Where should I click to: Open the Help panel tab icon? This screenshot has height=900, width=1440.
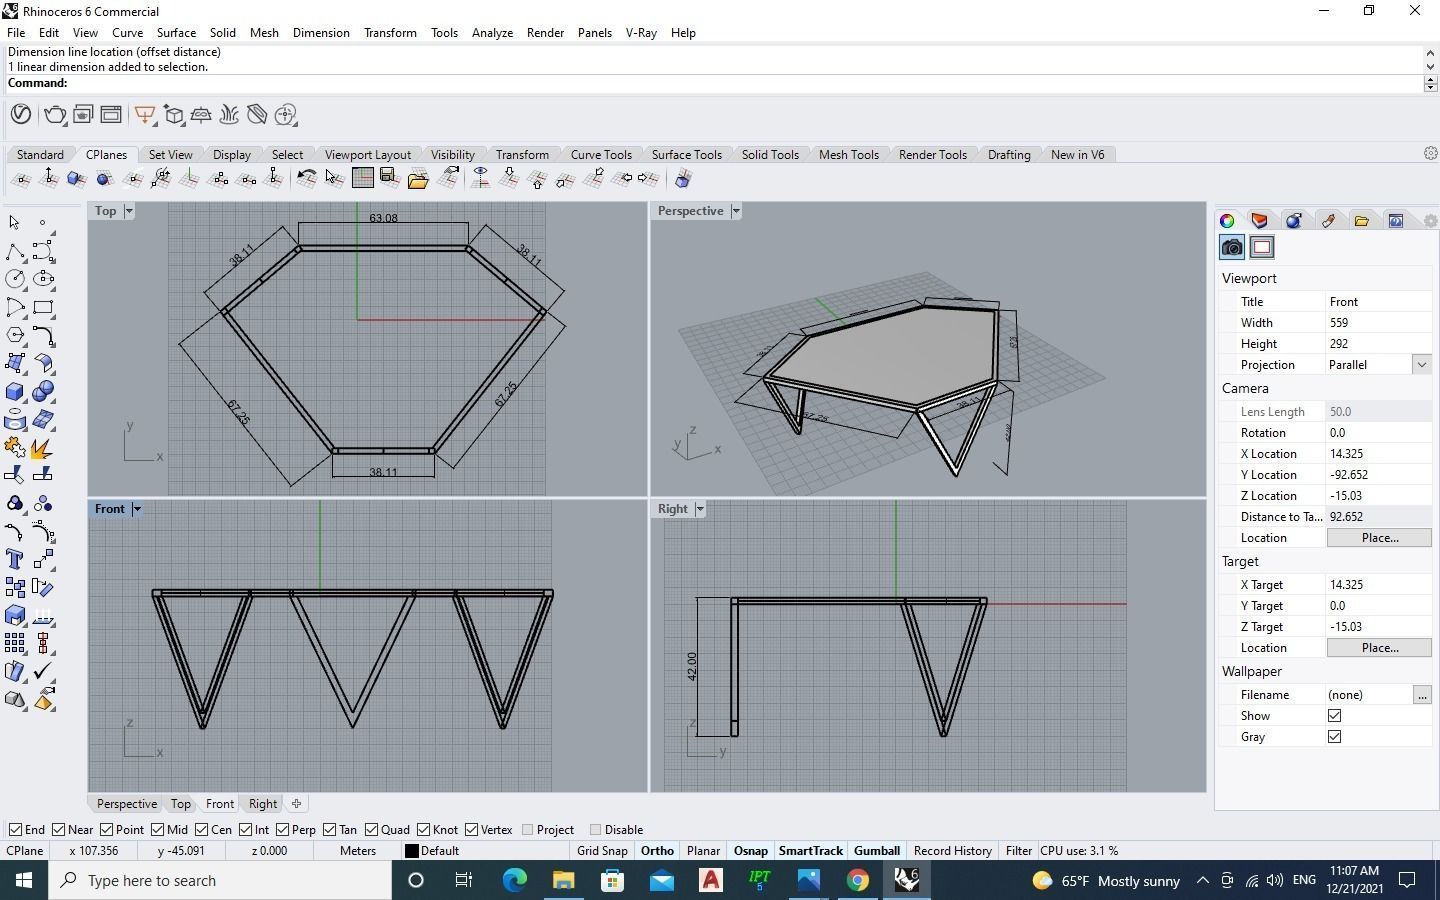[1396, 220]
